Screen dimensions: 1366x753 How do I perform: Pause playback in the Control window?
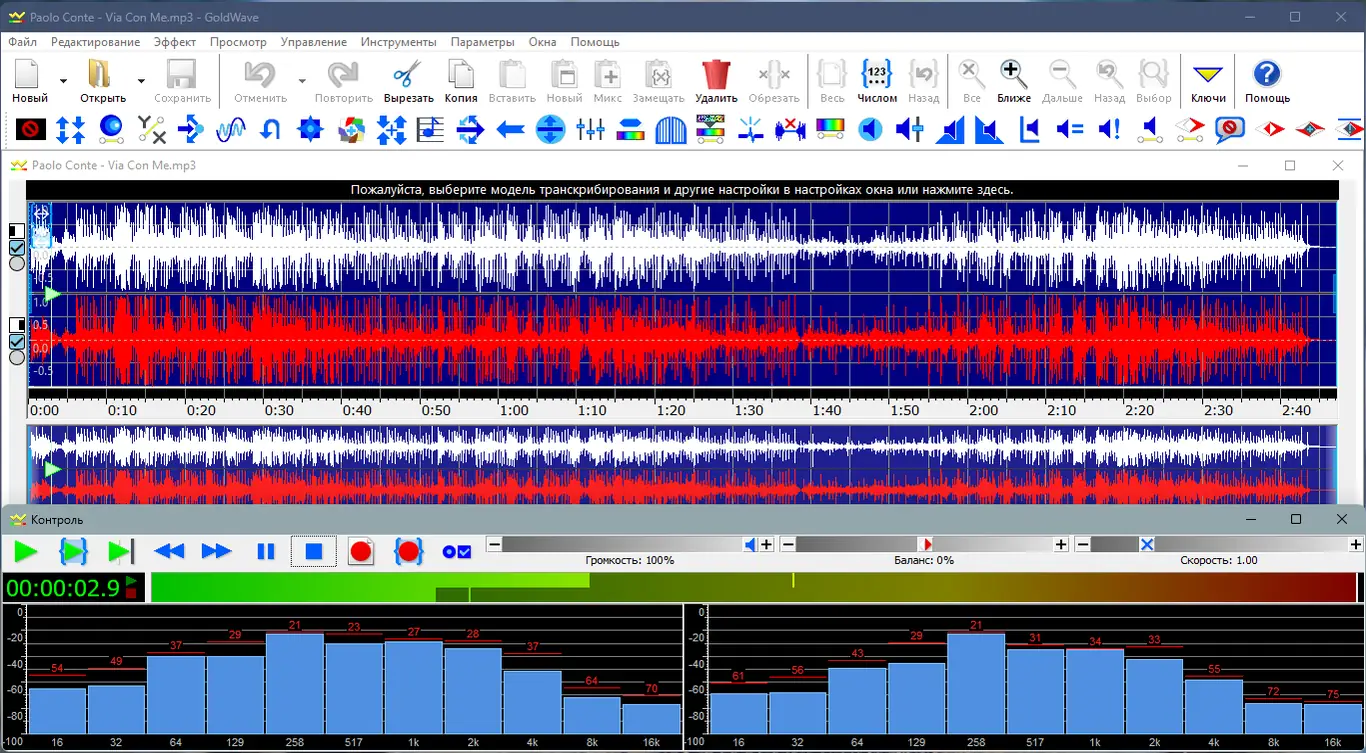pos(265,551)
